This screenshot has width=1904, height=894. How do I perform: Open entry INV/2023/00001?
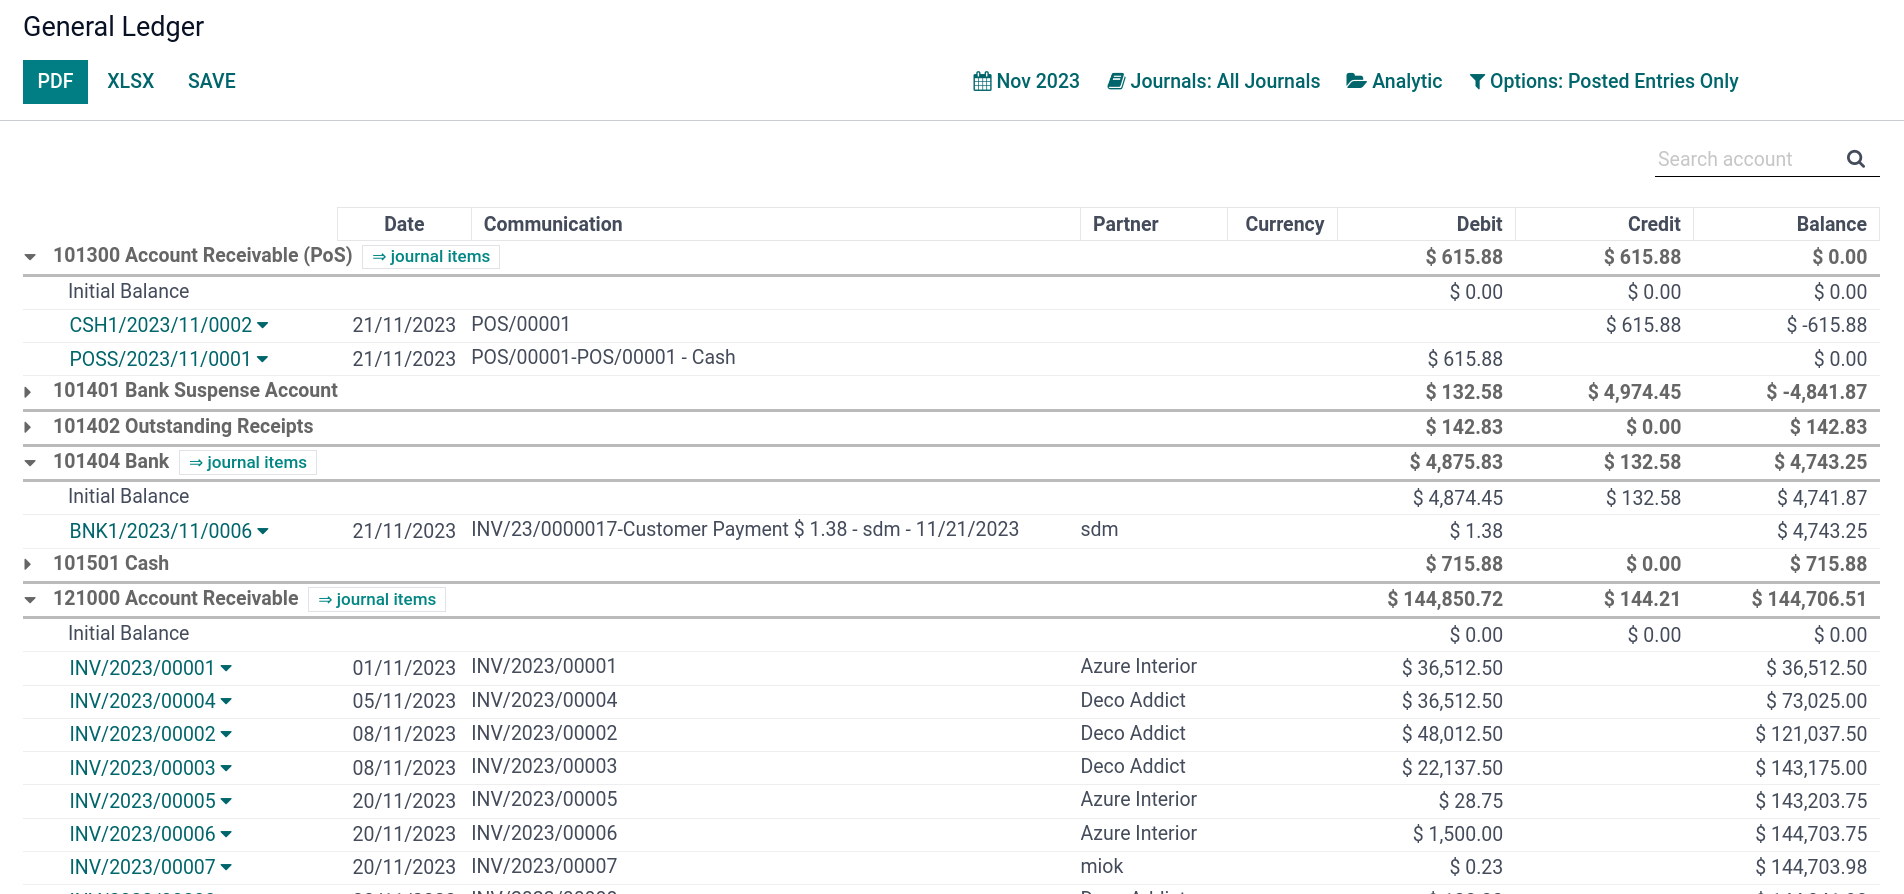pos(142,668)
